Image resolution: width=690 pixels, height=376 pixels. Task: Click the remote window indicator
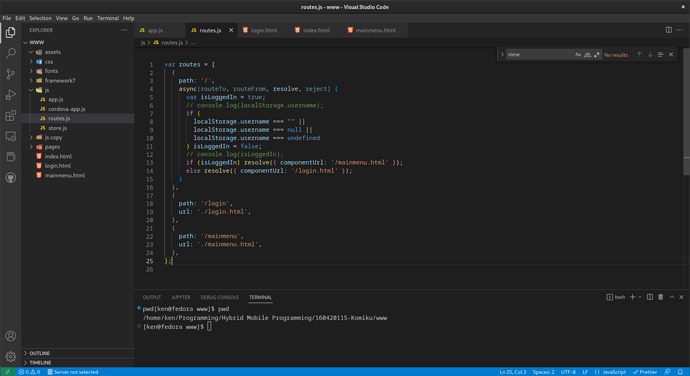[x=7, y=372]
